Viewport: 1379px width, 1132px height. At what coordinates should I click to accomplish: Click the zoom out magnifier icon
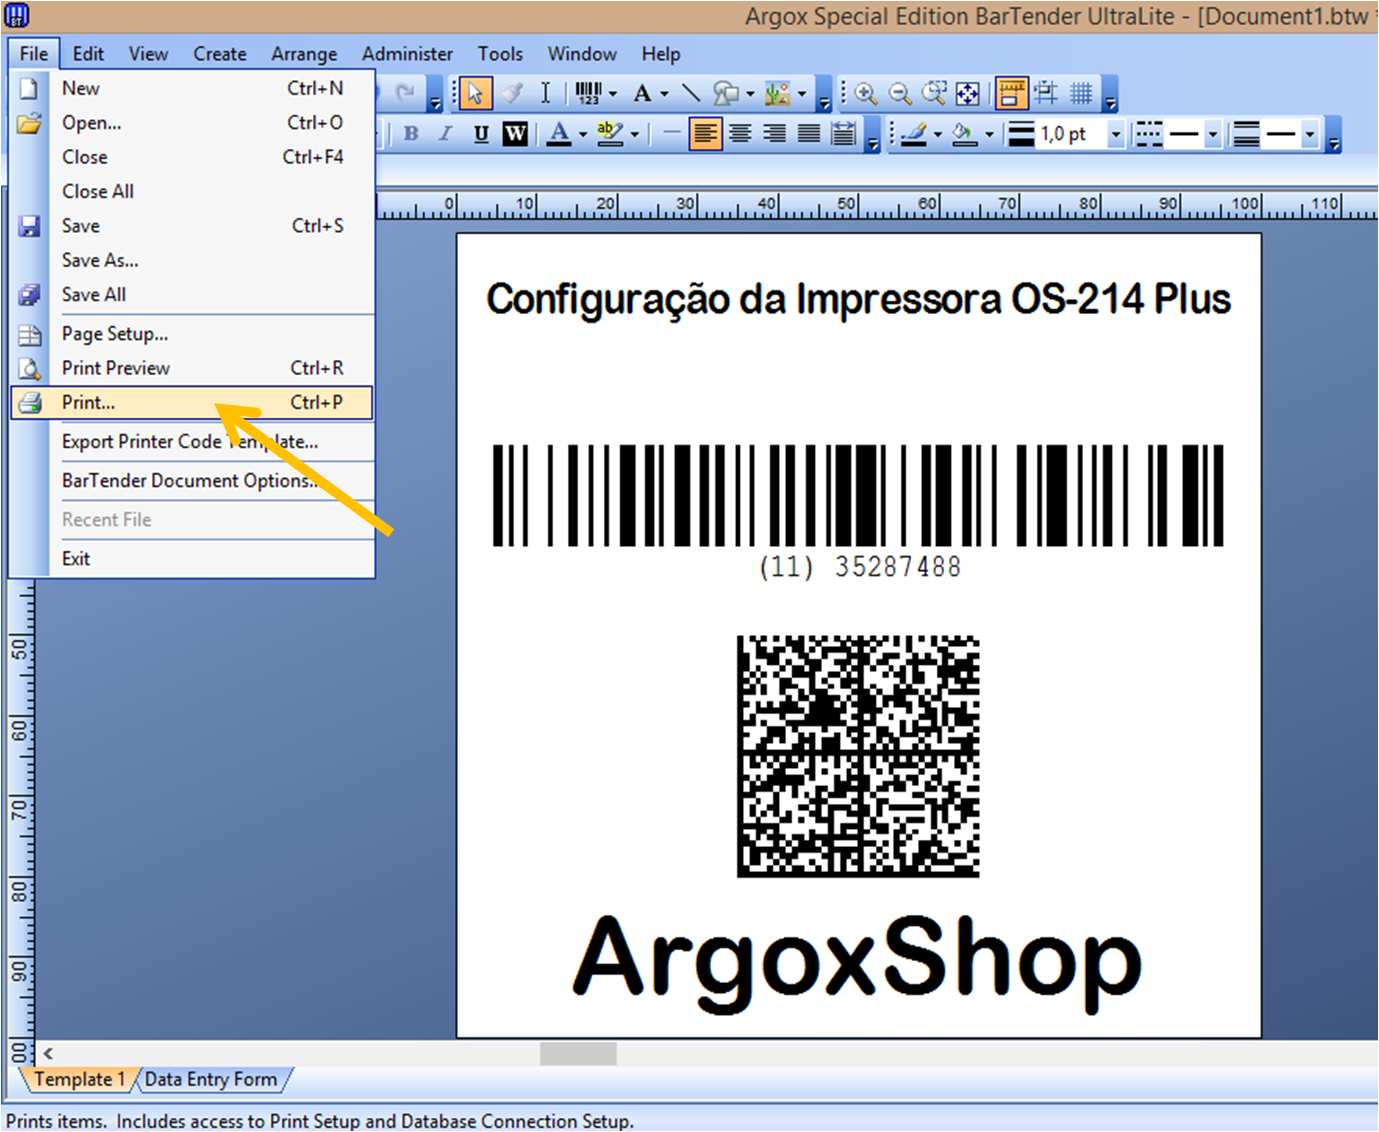pyautogui.click(x=900, y=94)
